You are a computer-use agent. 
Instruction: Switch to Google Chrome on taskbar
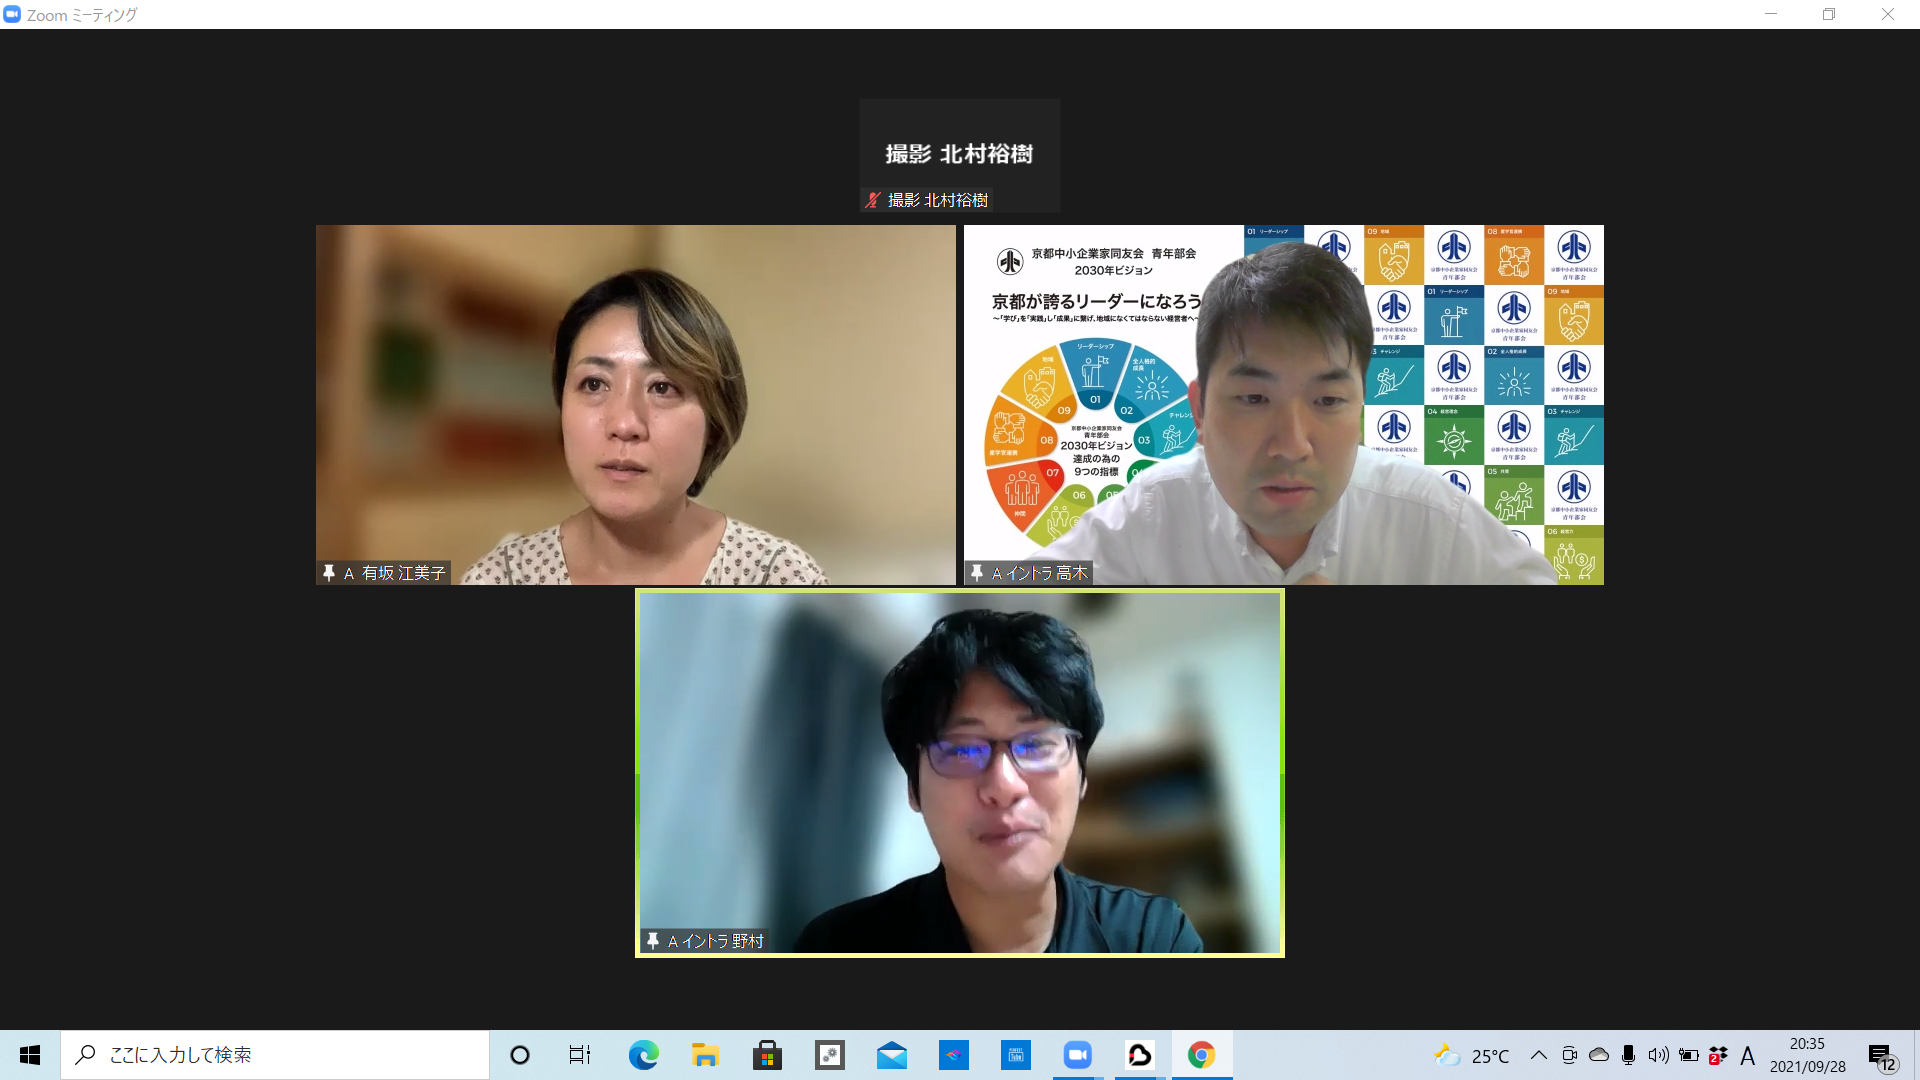click(x=1202, y=1055)
